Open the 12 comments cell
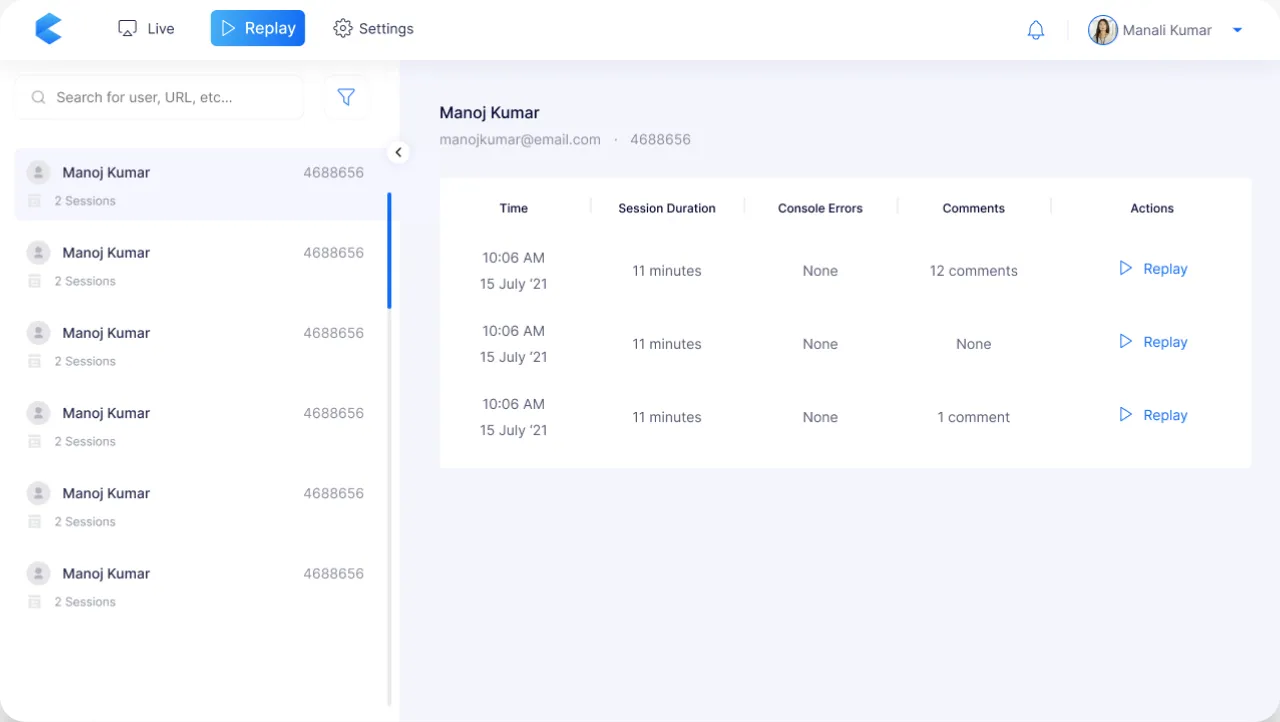The height and width of the screenshot is (722, 1280). (974, 271)
